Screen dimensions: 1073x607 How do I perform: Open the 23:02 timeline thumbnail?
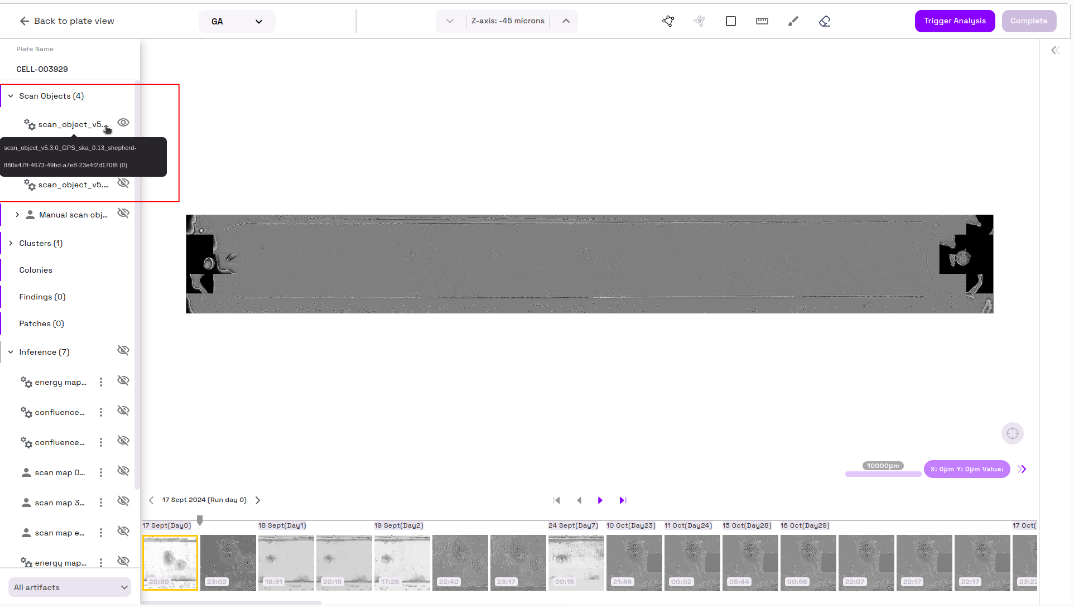click(228, 562)
